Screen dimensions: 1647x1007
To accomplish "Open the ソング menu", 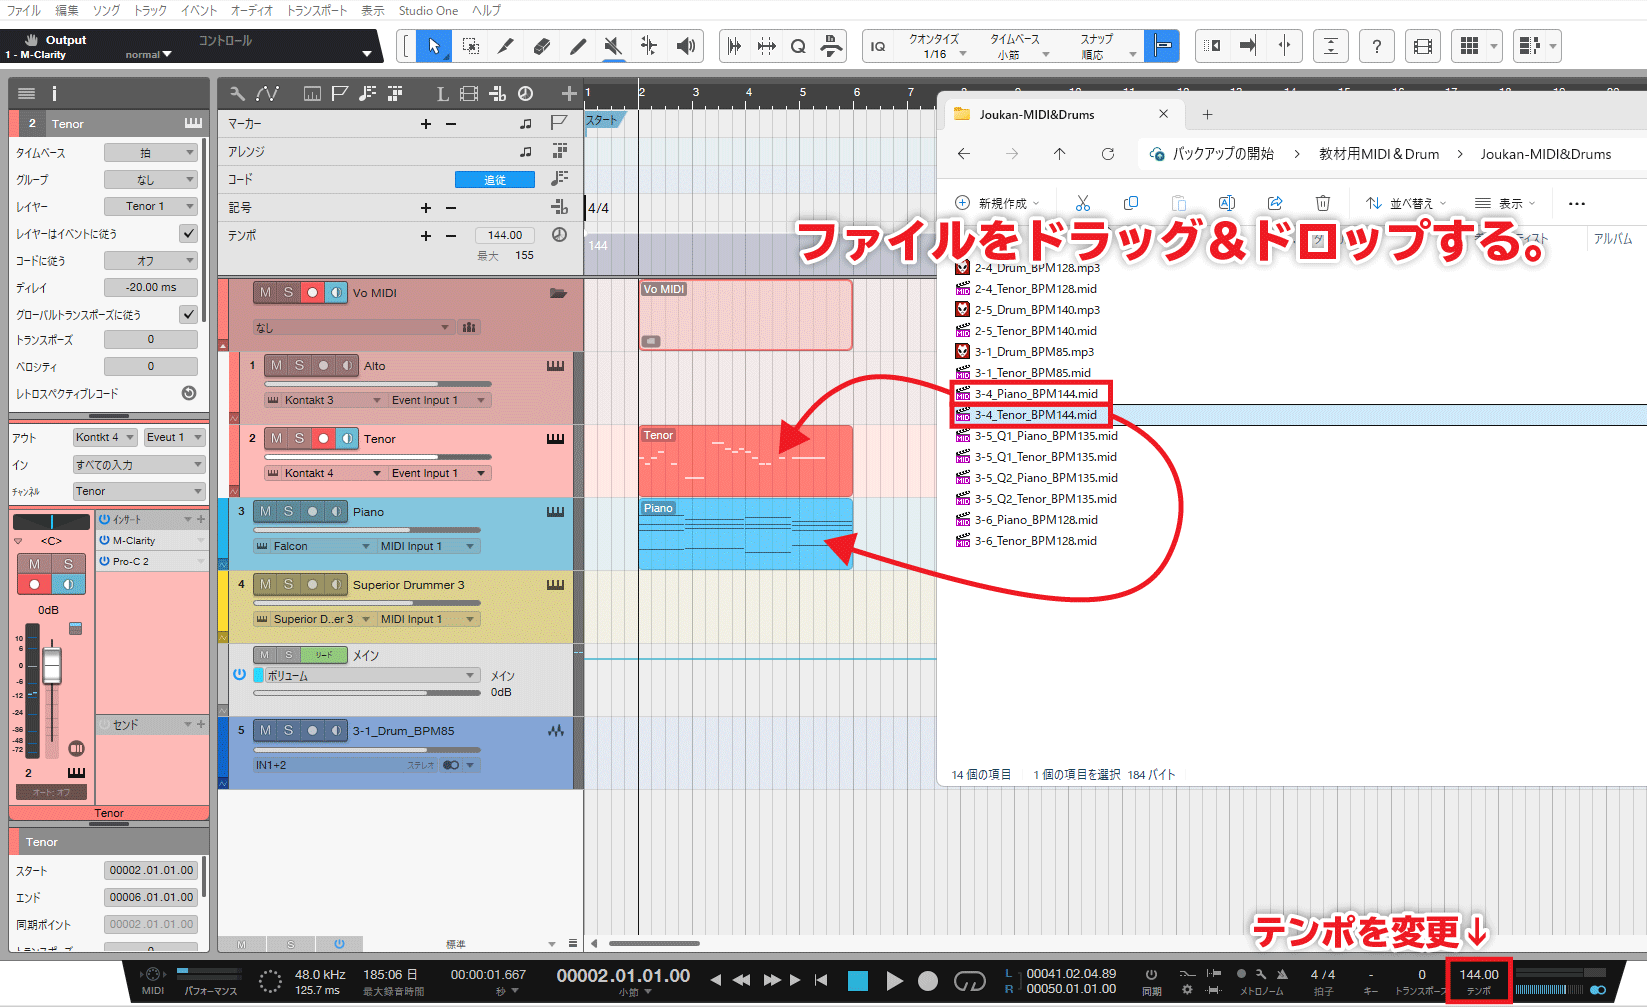I will 106,10.
